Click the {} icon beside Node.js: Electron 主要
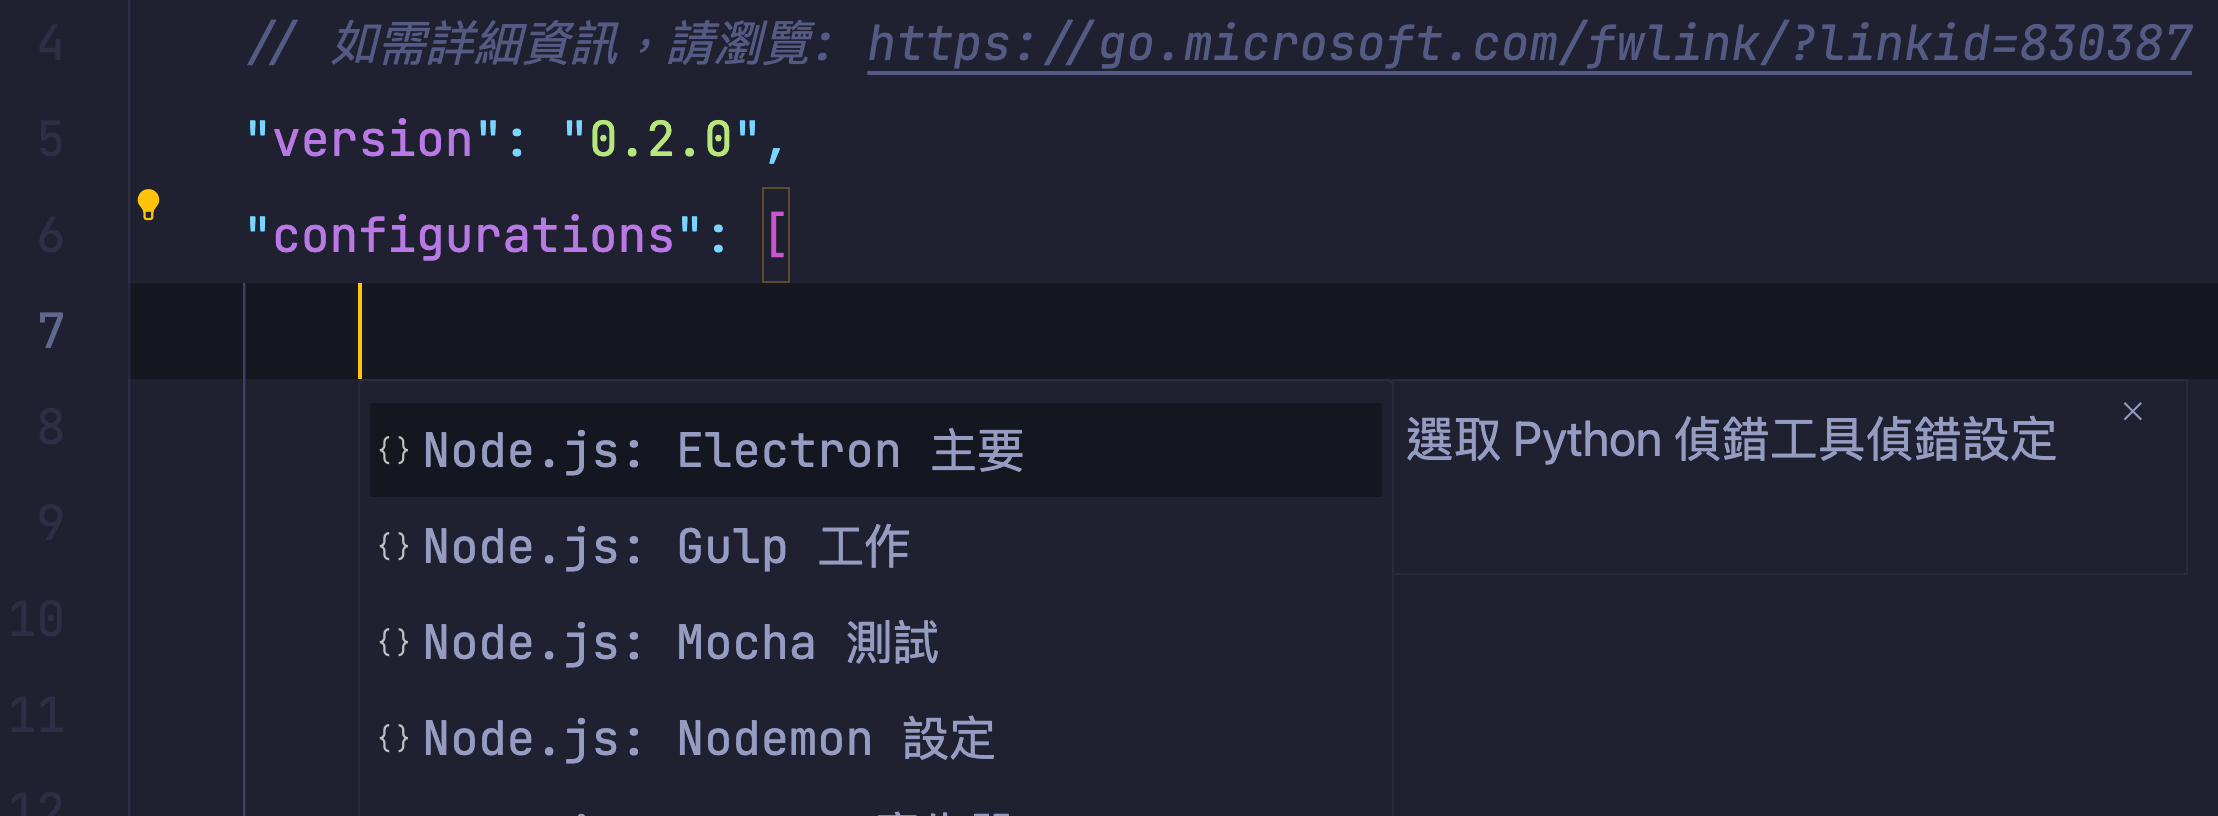 [395, 450]
